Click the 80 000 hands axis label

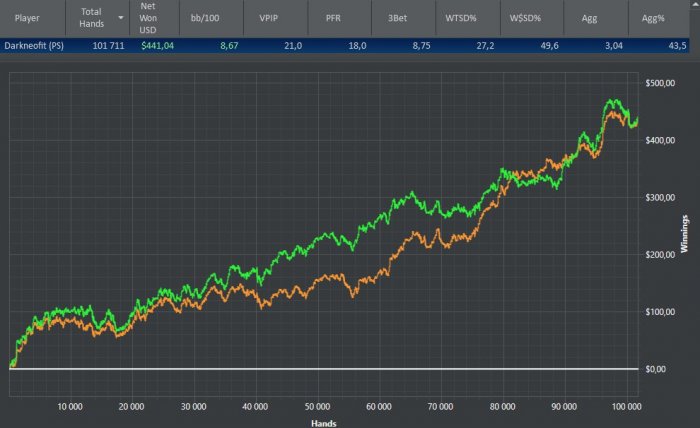502,407
